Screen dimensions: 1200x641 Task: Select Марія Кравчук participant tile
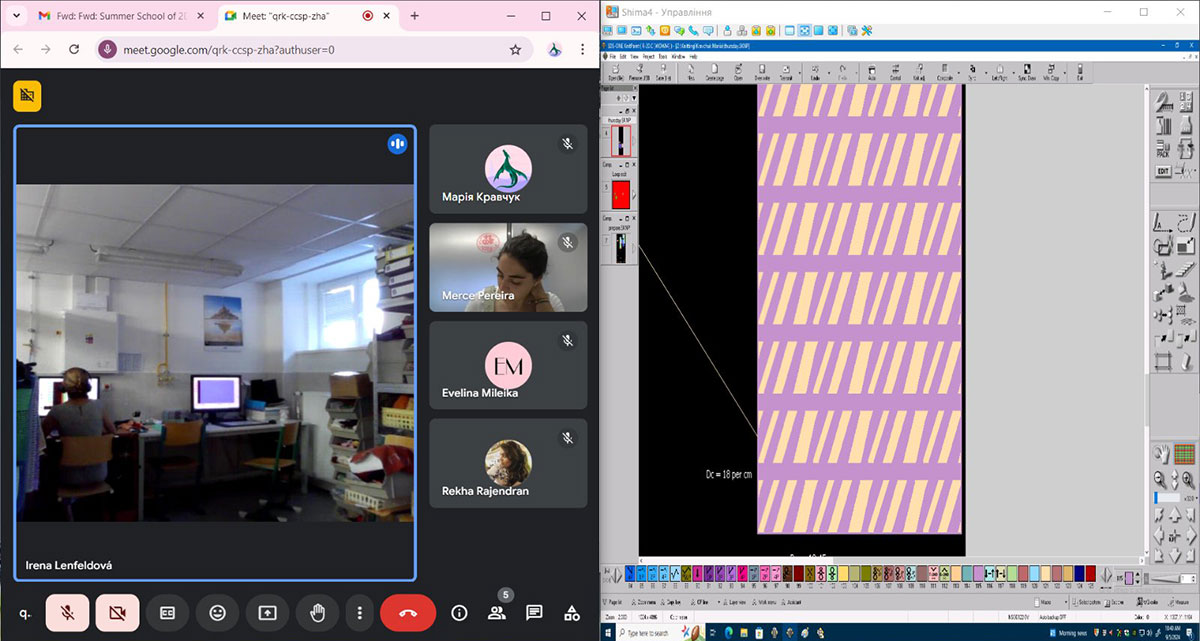tap(508, 168)
